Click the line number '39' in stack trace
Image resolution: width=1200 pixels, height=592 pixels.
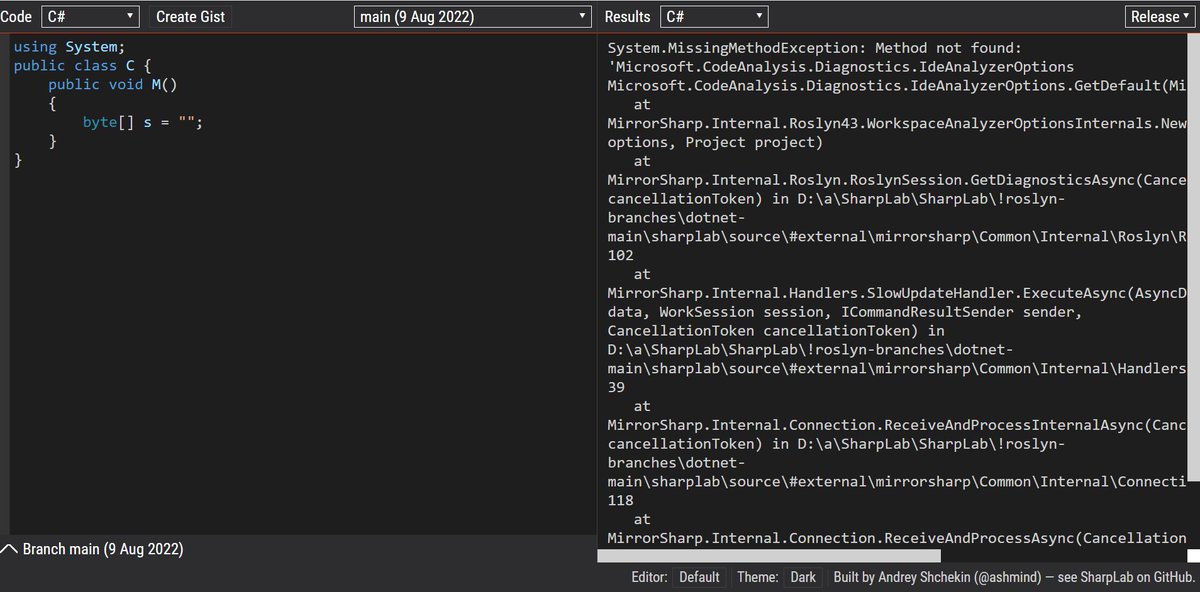616,387
